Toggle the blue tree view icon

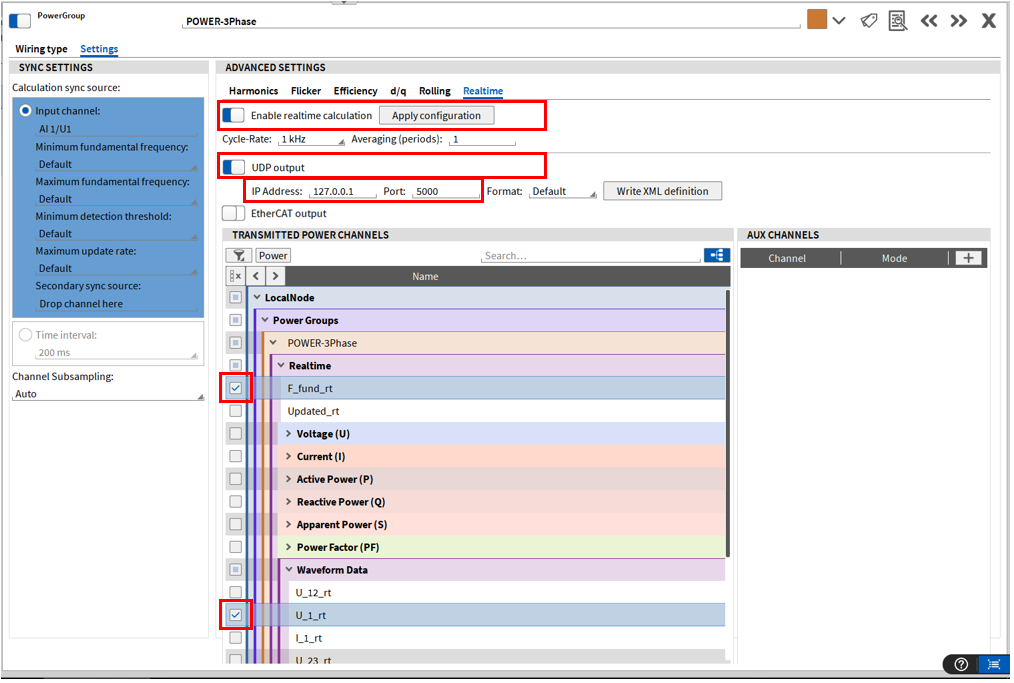[717, 255]
